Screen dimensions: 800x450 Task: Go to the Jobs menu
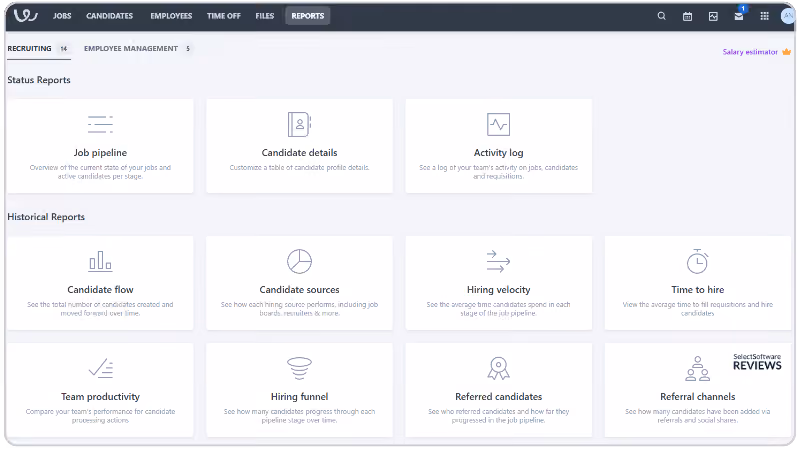point(62,16)
